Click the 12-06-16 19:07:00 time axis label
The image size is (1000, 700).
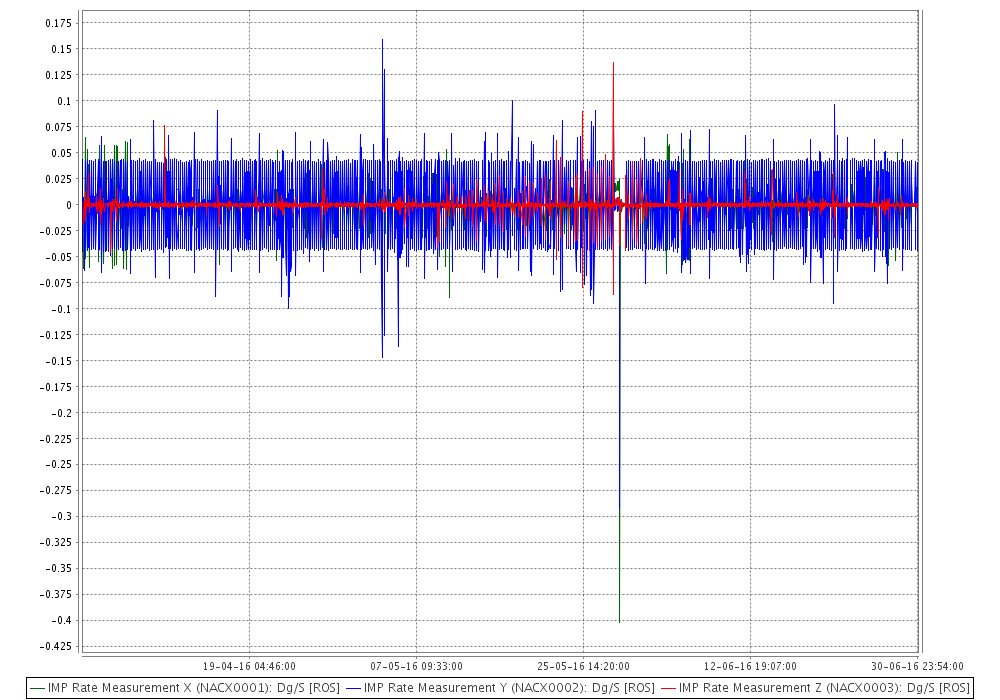(x=751, y=666)
